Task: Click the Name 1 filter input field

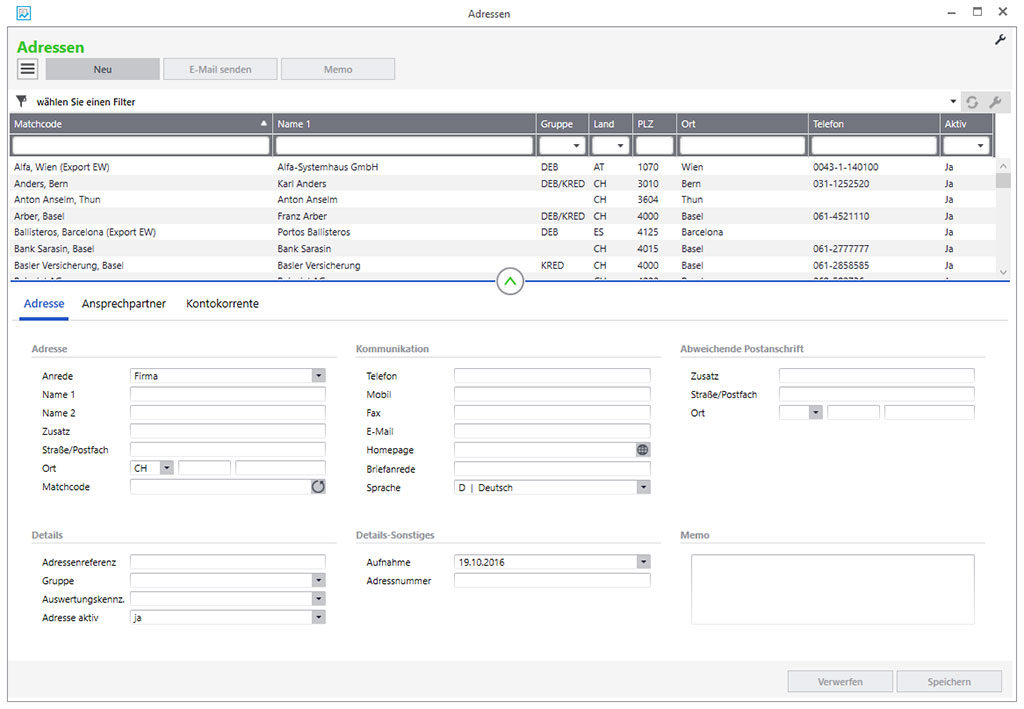Action: pos(404,145)
